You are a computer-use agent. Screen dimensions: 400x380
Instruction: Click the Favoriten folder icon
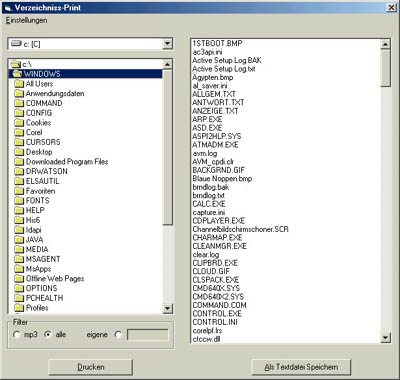[19, 191]
